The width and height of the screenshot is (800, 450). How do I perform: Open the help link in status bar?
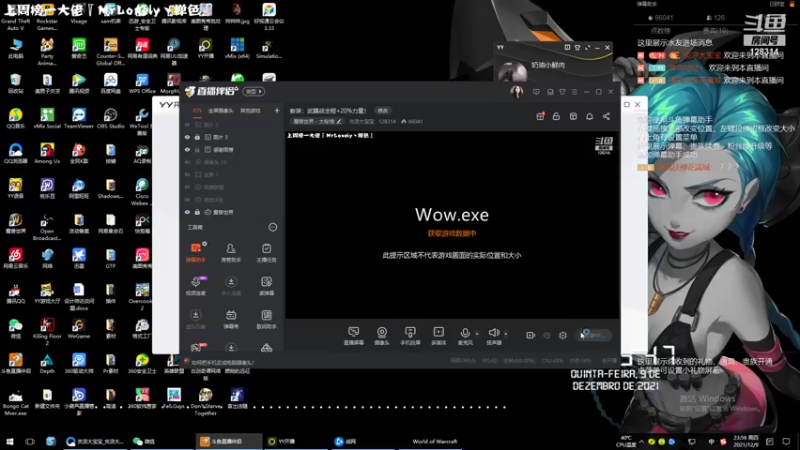coord(222,363)
